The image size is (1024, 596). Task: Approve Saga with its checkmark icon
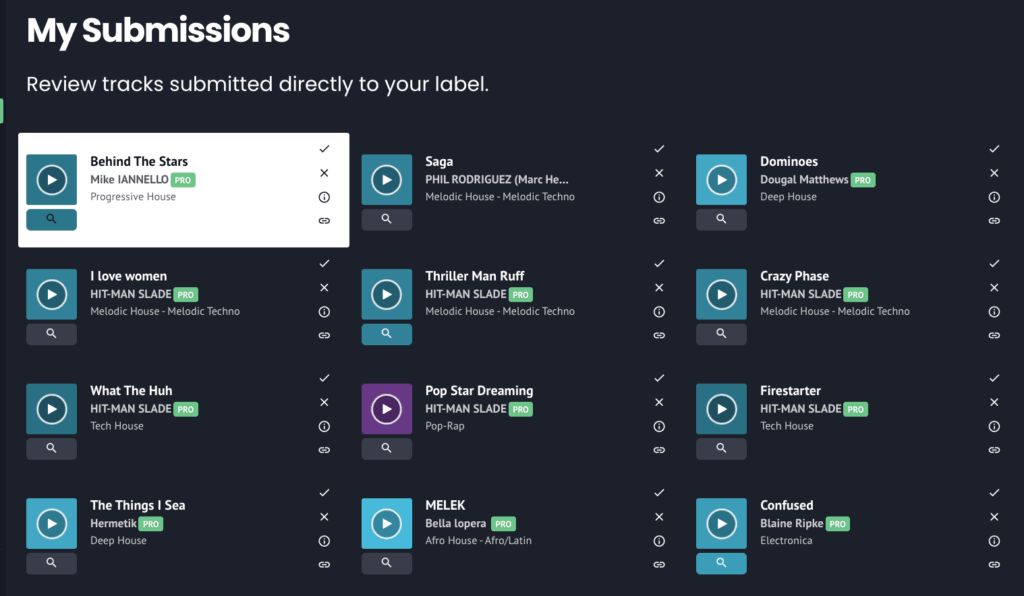coord(659,149)
